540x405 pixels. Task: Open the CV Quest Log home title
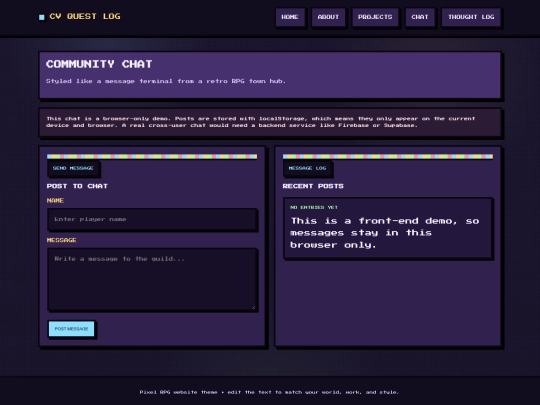click(85, 16)
